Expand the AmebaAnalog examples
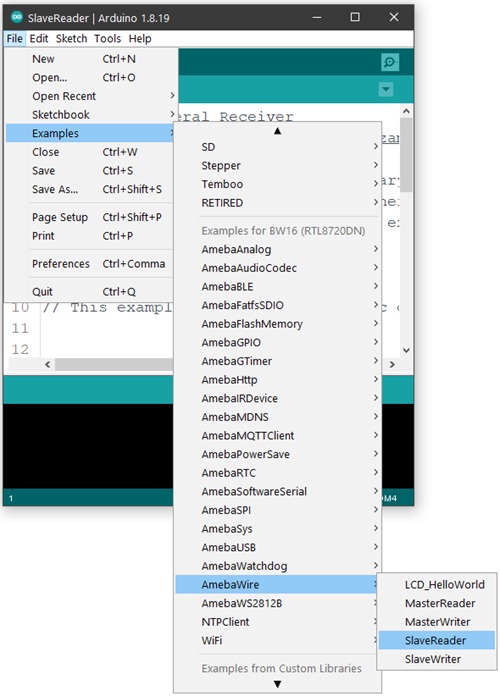500x696 pixels. coord(278,249)
